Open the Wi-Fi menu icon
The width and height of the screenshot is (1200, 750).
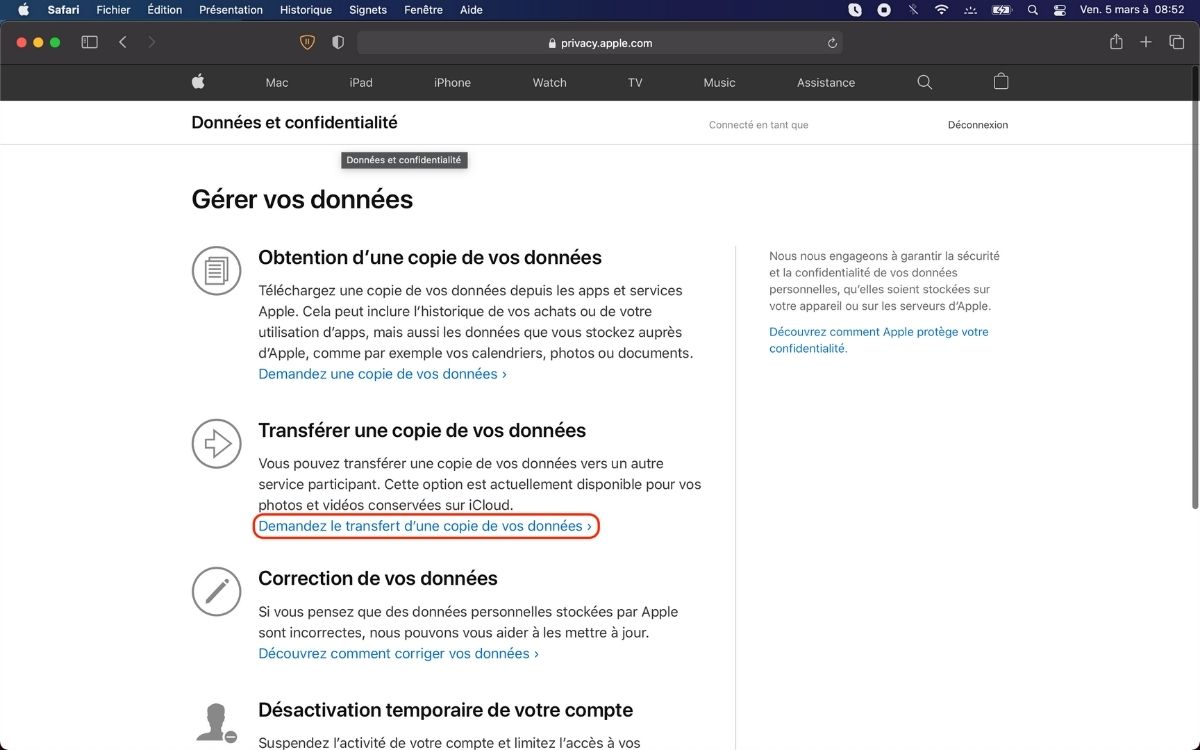(941, 10)
